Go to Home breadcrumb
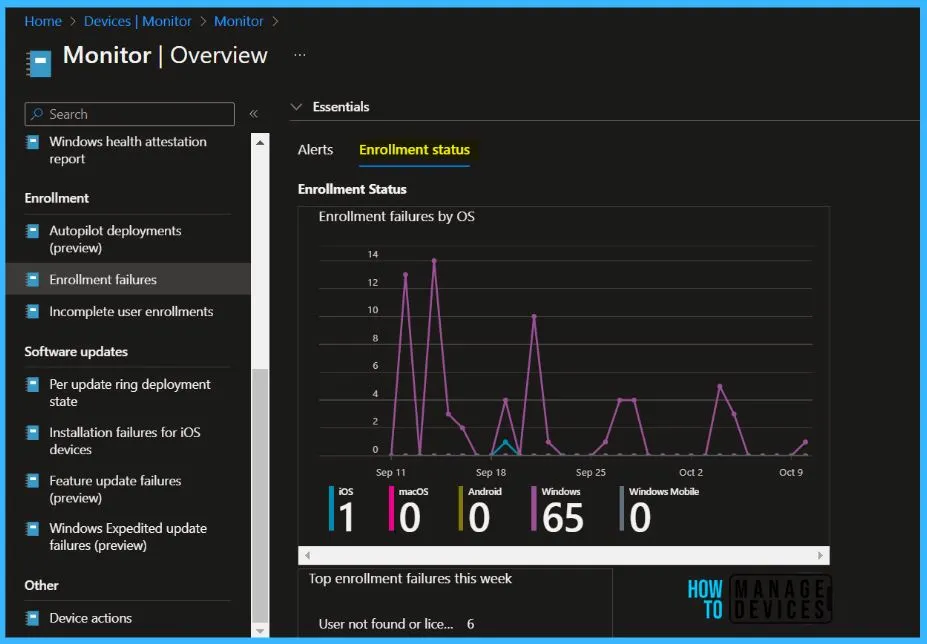 coord(43,21)
